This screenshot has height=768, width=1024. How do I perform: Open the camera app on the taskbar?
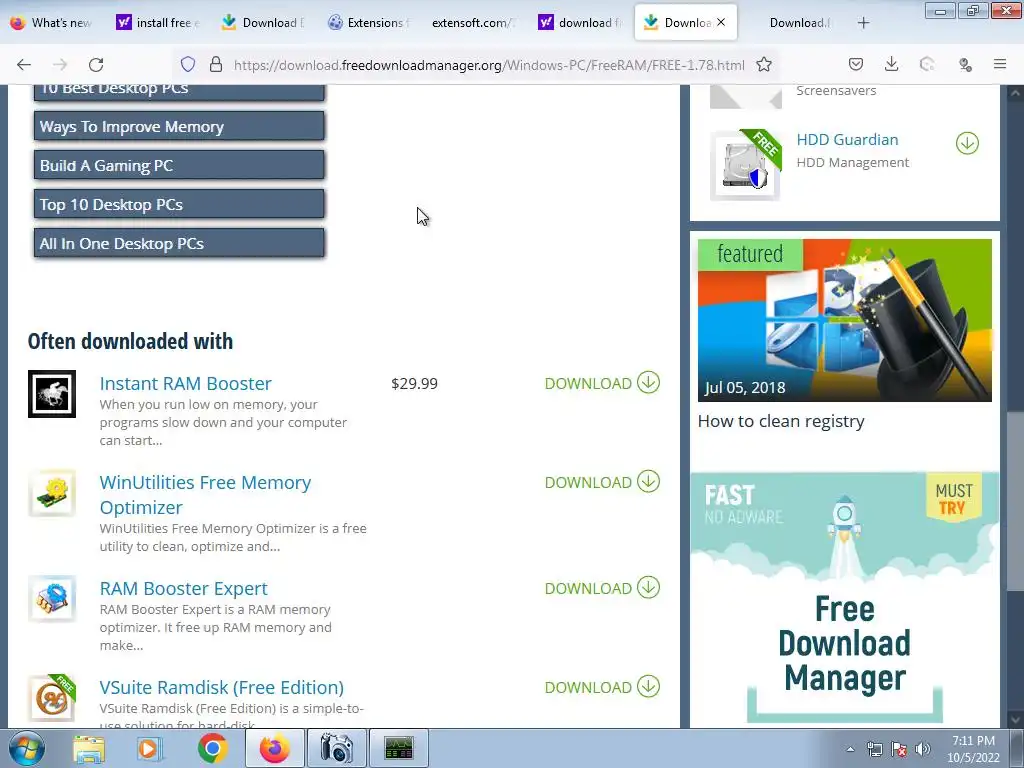coord(336,748)
